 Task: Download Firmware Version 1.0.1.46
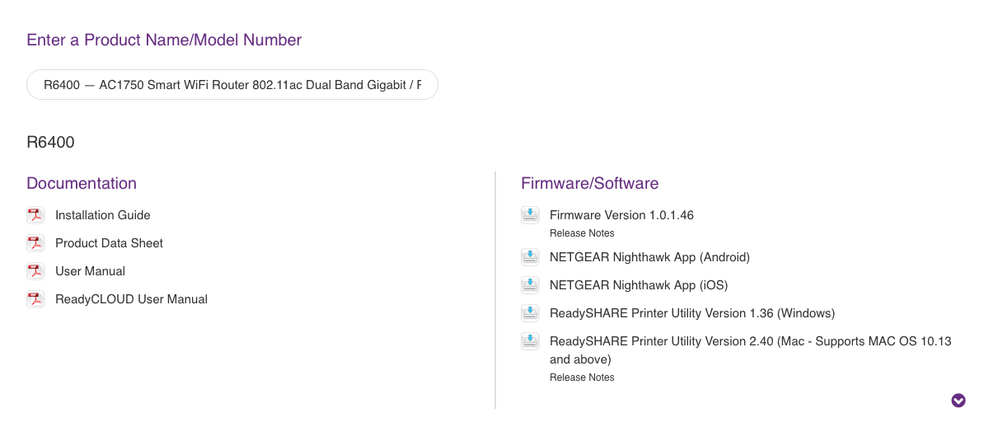pos(621,215)
